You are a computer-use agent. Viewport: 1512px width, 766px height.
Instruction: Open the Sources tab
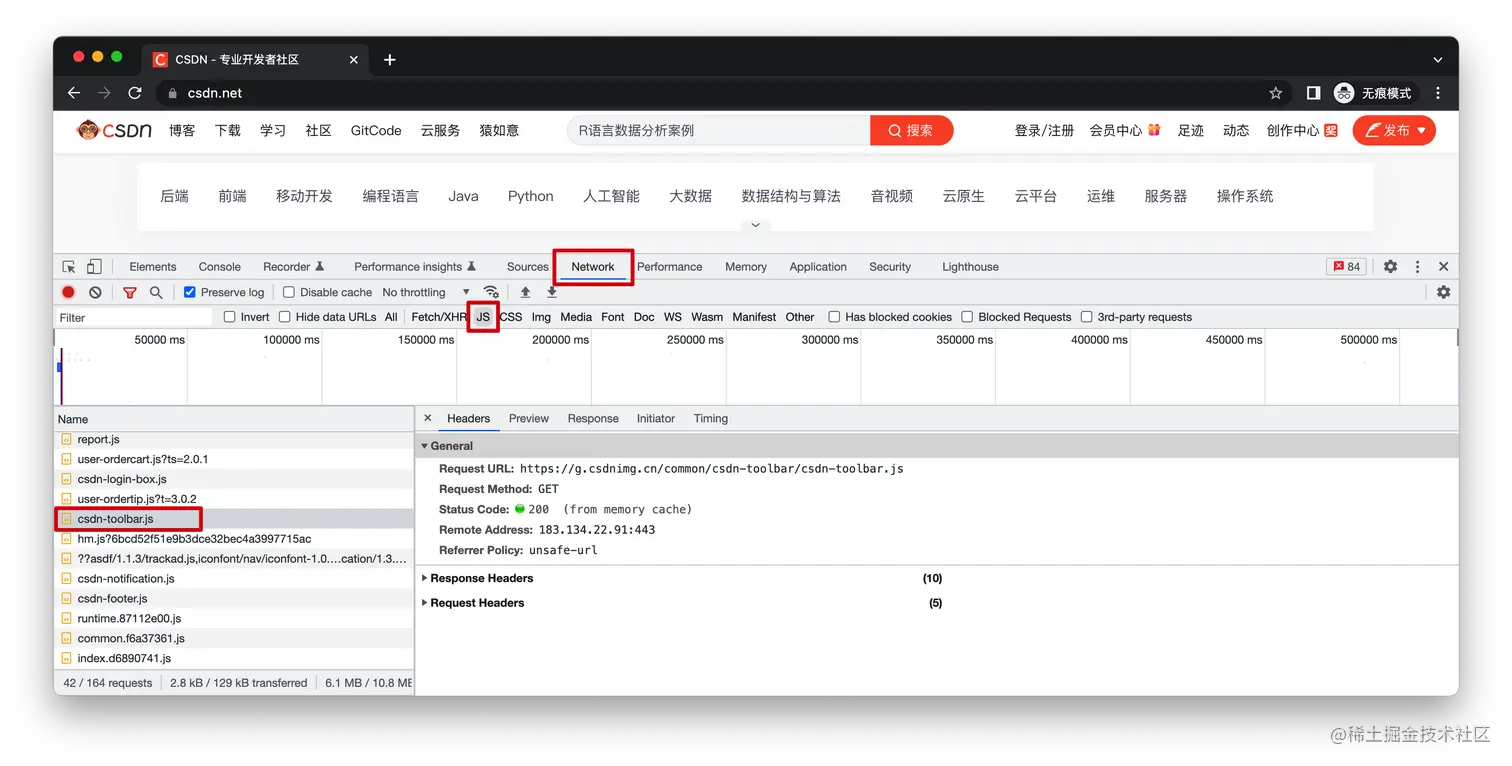528,267
